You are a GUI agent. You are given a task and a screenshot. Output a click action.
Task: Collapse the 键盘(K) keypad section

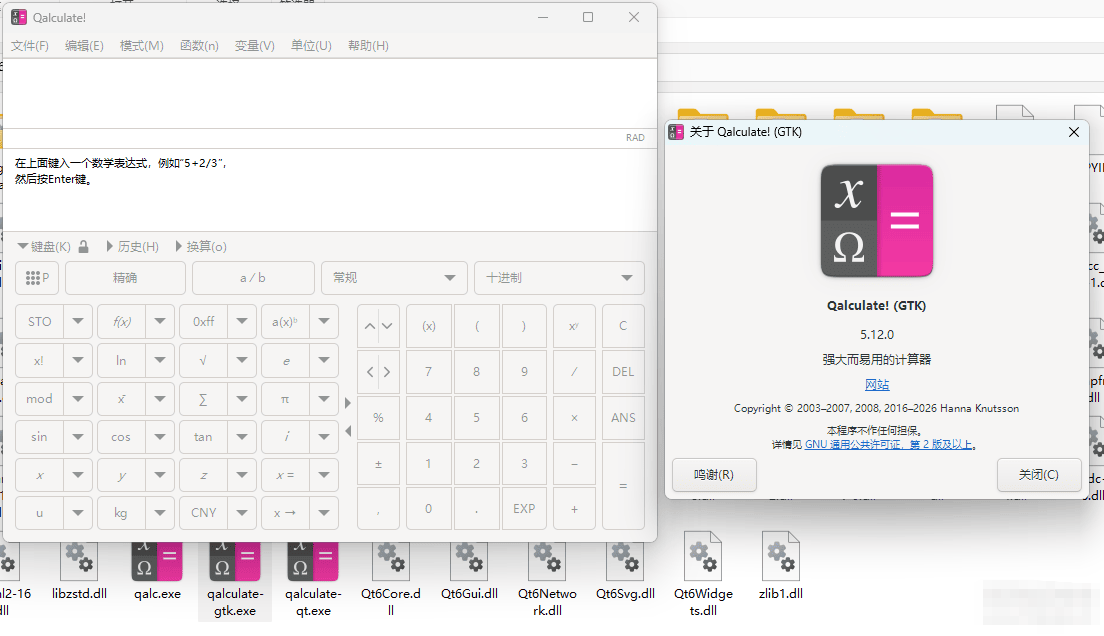[x=44, y=247]
